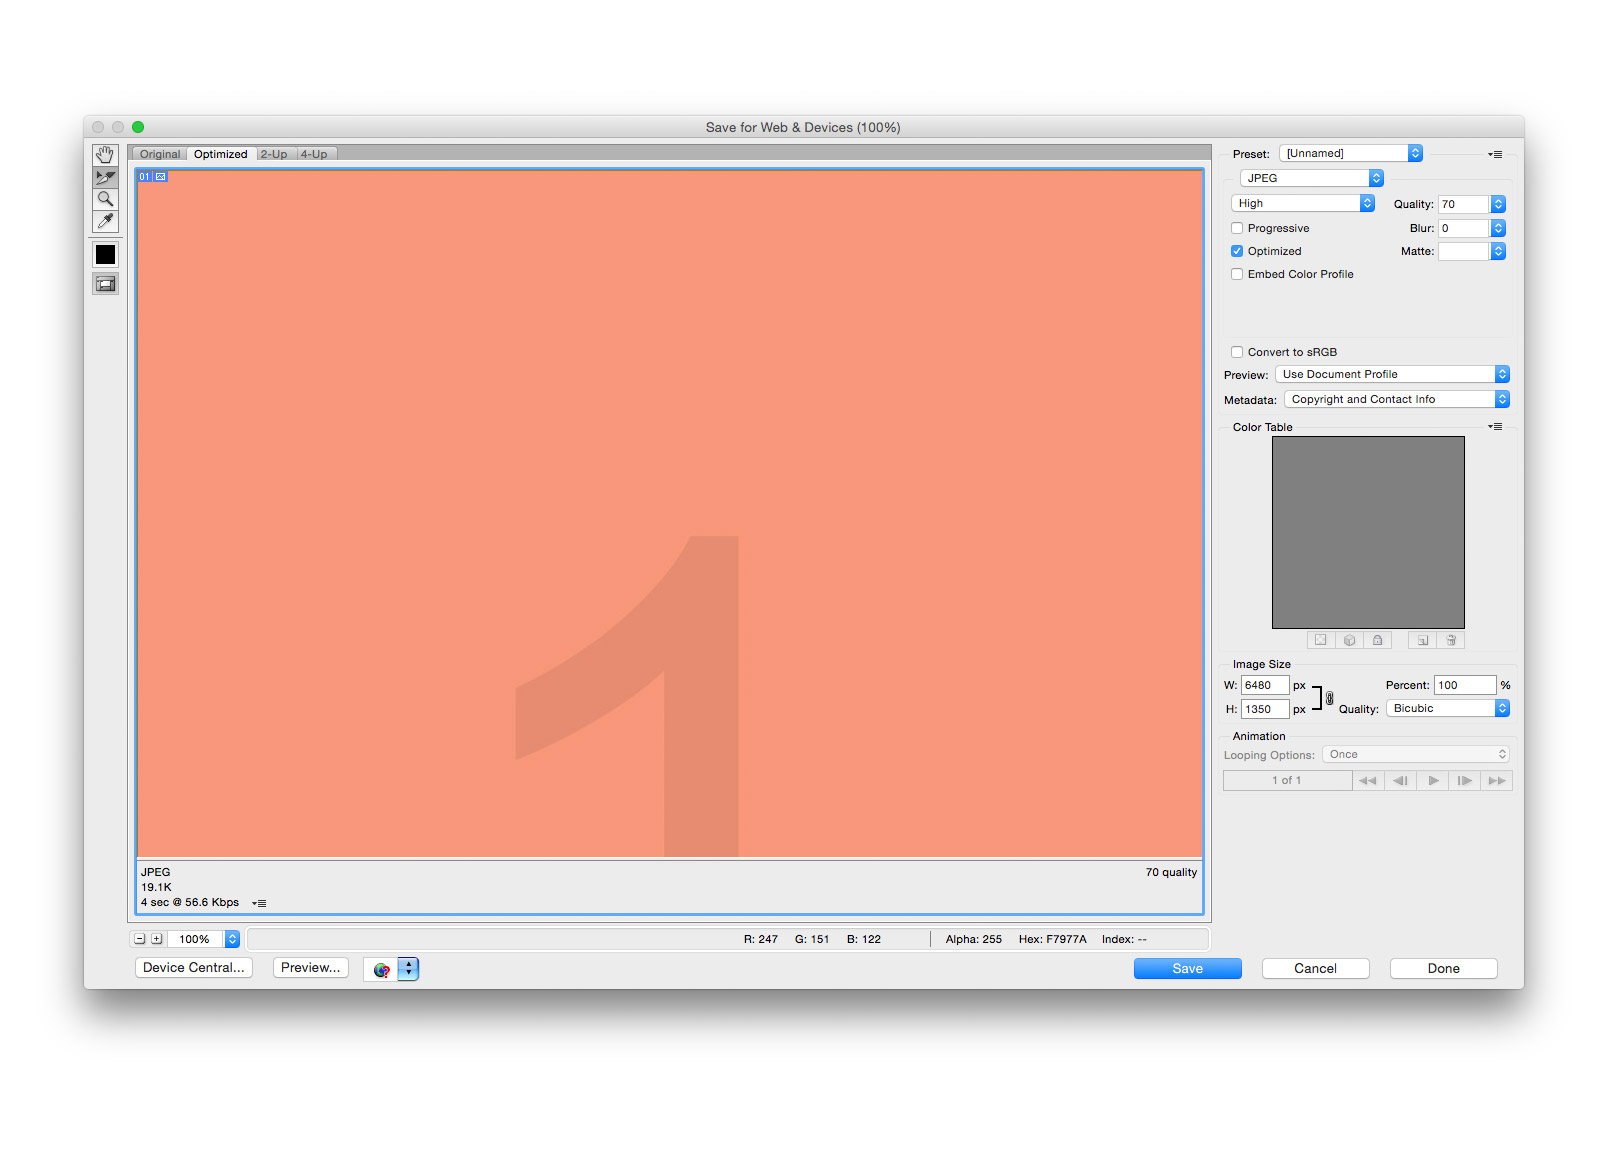Open Device Central

click(x=193, y=968)
